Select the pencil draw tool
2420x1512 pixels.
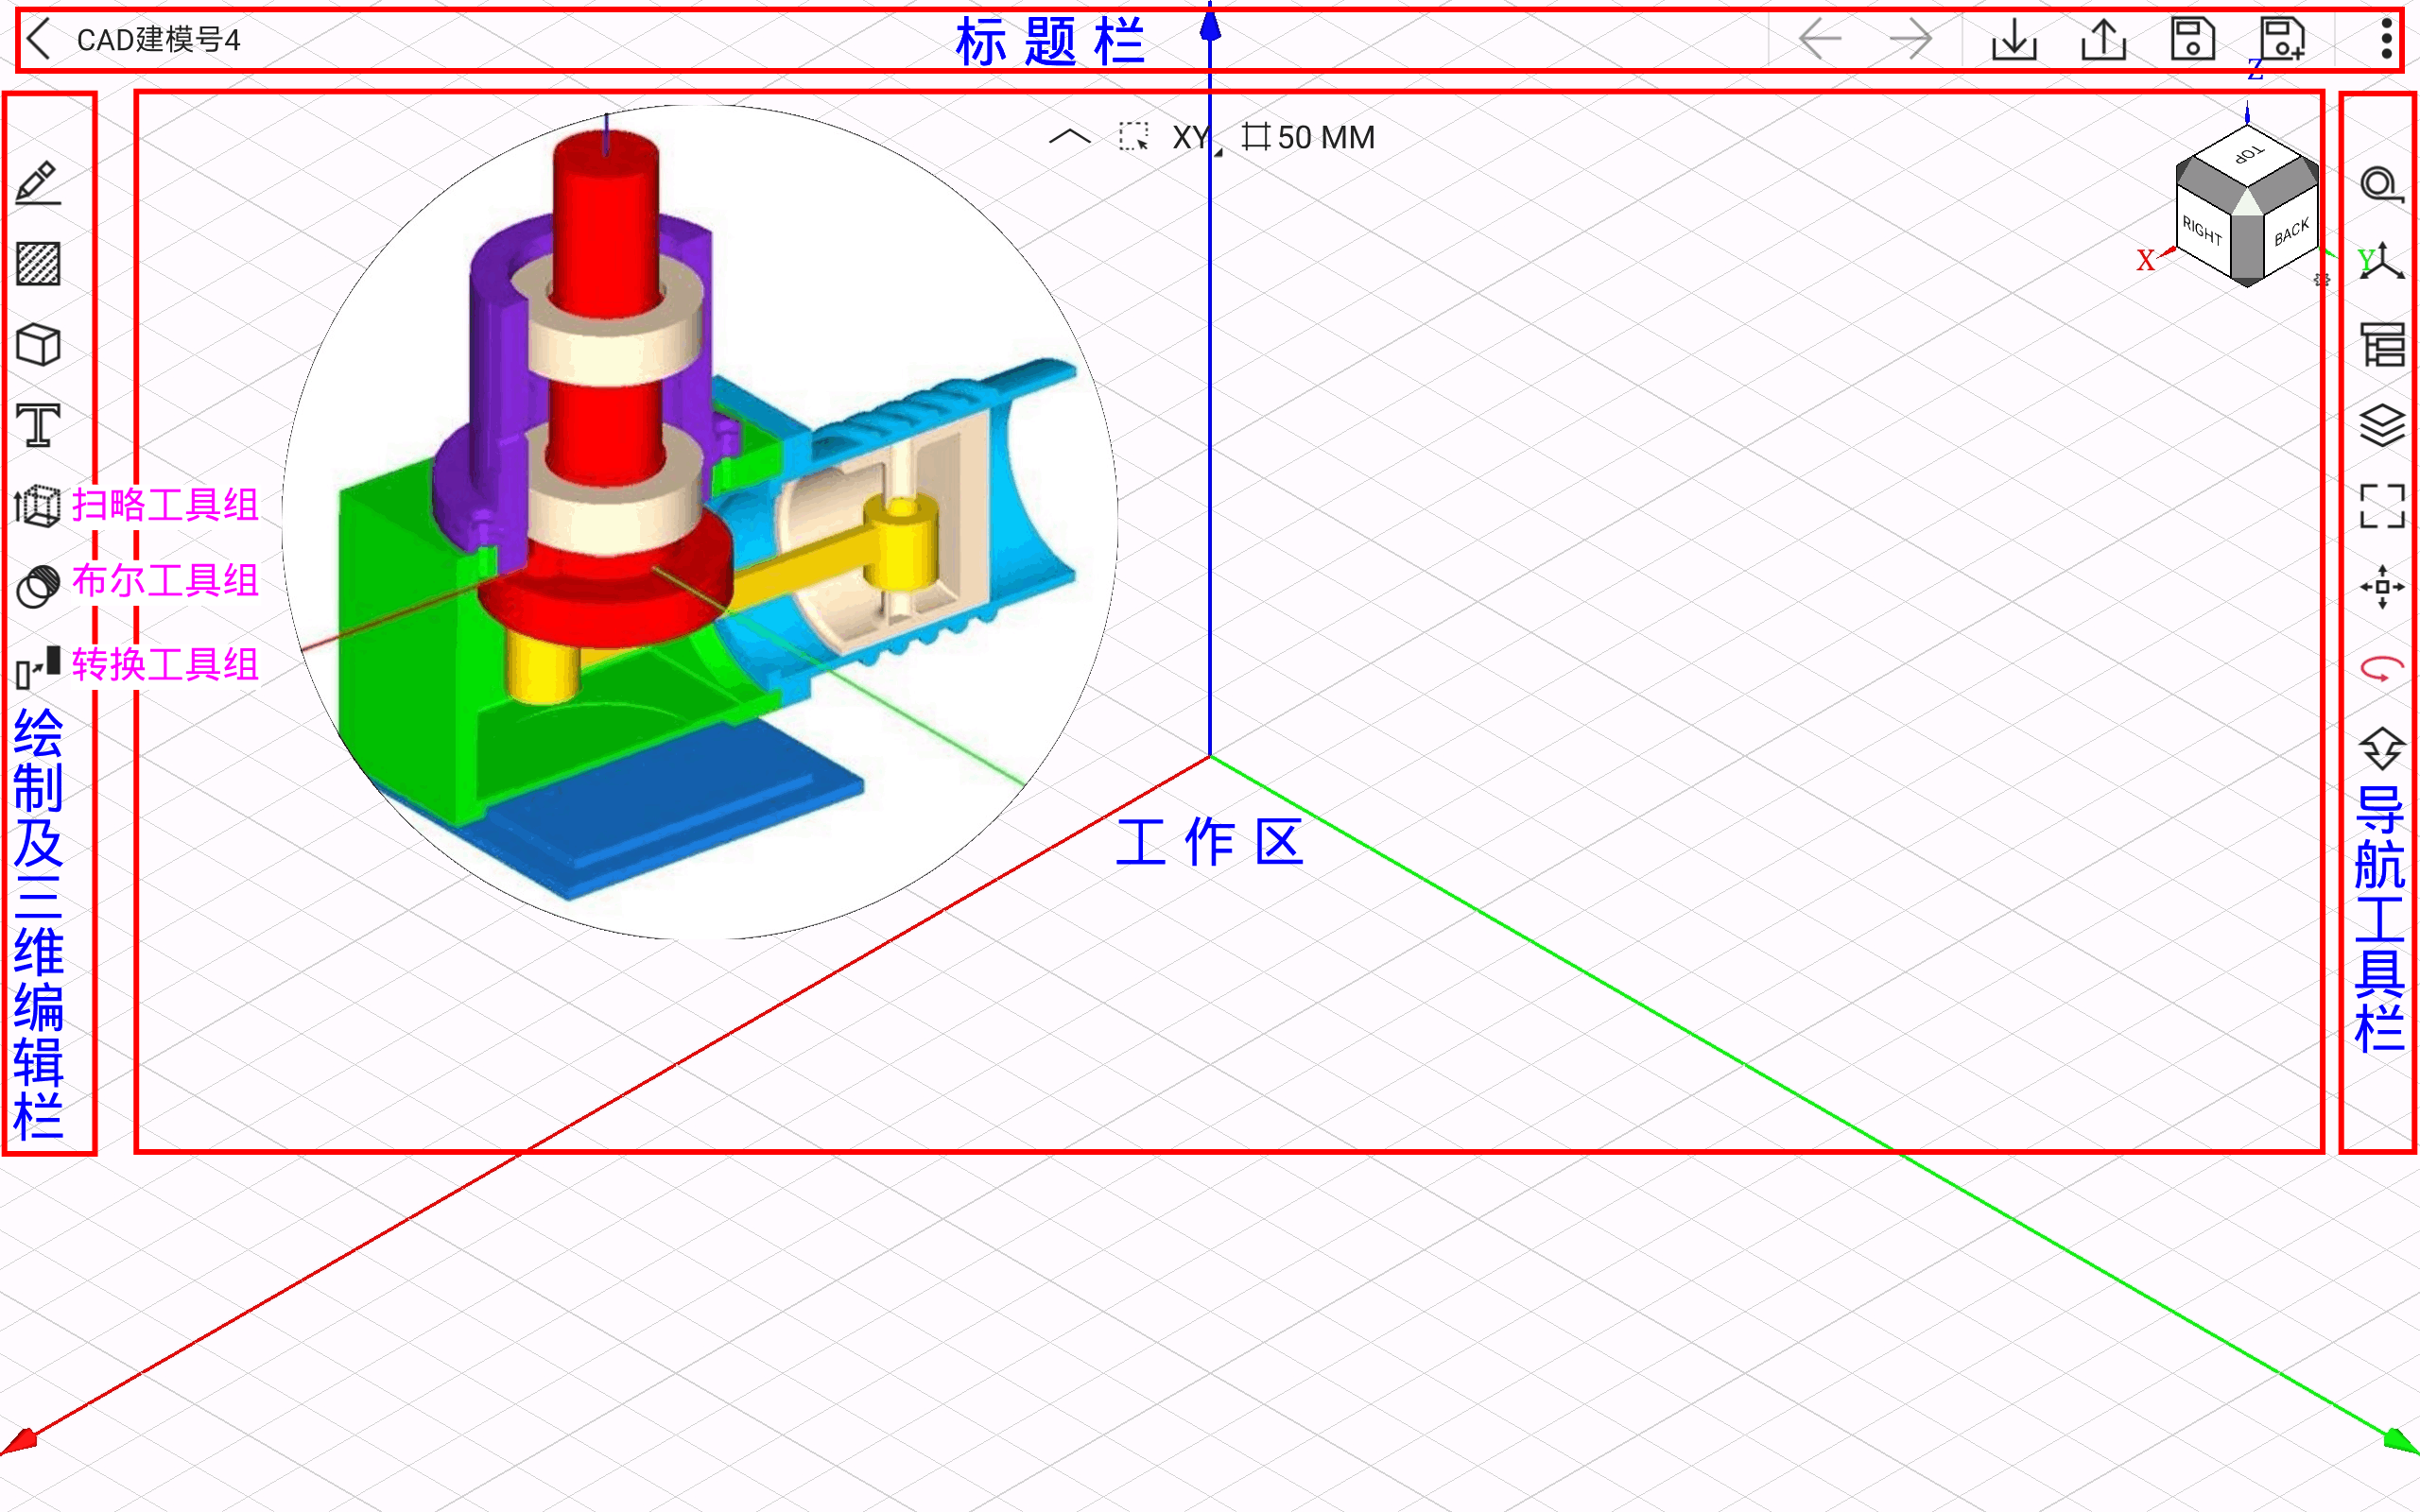(38, 183)
